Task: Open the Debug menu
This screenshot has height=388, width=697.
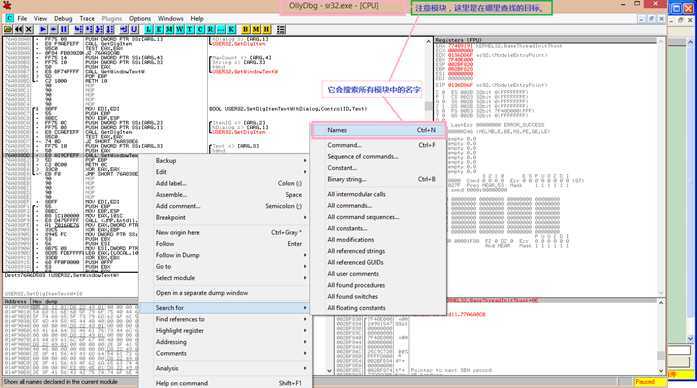Action: click(x=63, y=19)
